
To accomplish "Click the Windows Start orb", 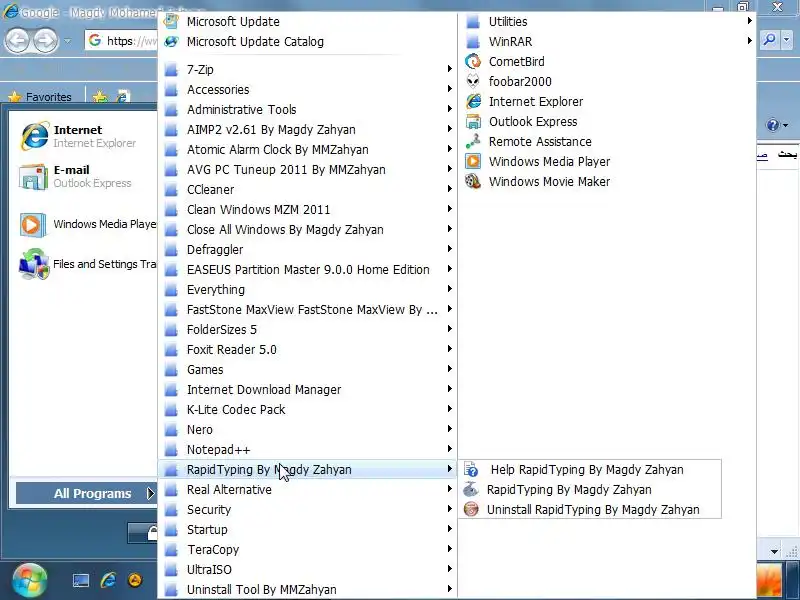I will click(x=29, y=581).
